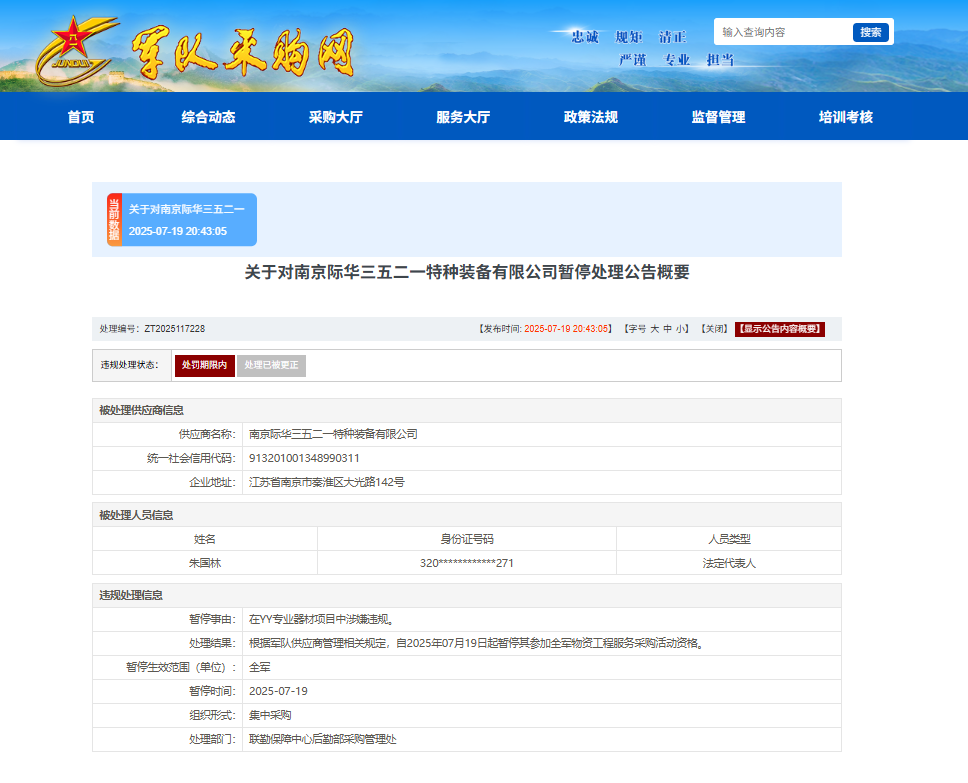Click the department 联勤保障中心后勤部采购管理处

tap(323, 739)
